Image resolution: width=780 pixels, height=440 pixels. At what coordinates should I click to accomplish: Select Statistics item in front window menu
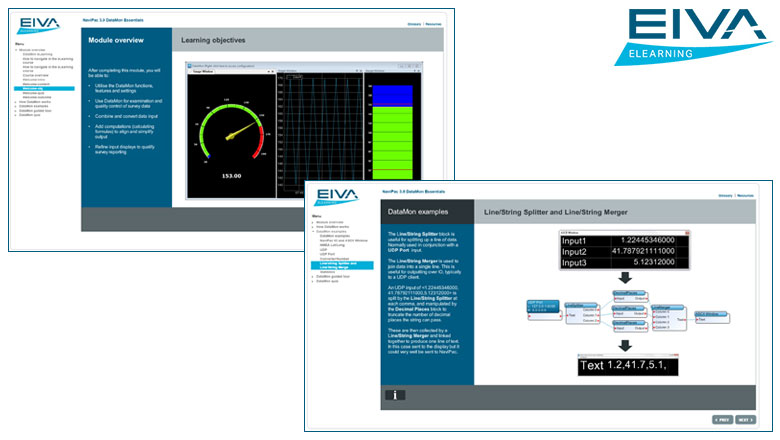(327, 272)
